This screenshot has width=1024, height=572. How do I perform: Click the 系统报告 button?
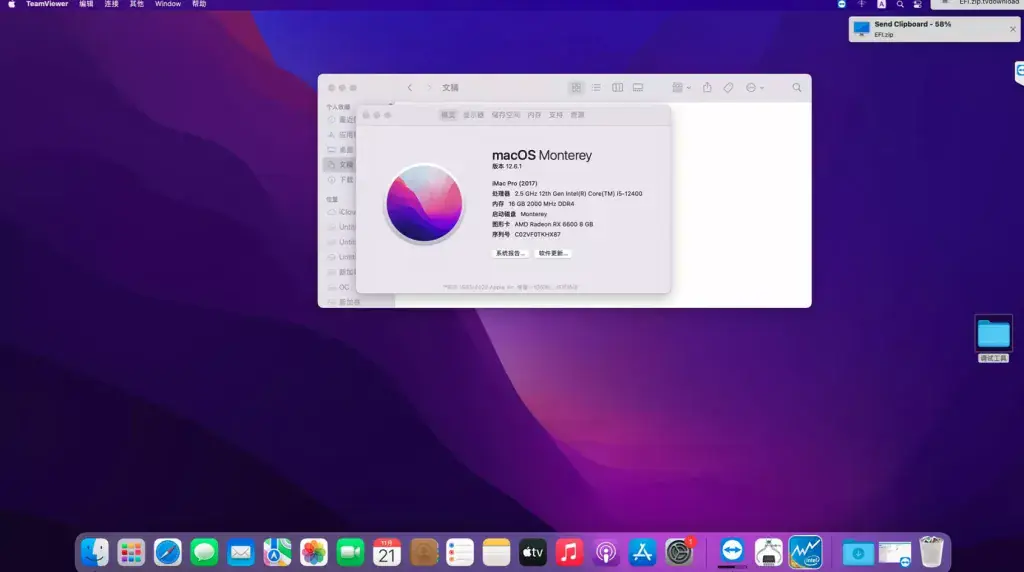(510, 253)
